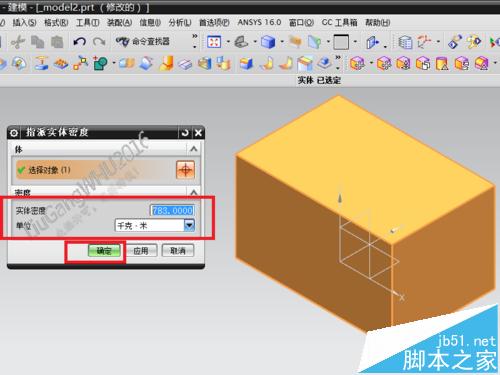Image resolution: width=500 pixels, height=375 pixels.
Task: Click the two connected squares line icon
Action: pyautogui.click(x=81, y=63)
